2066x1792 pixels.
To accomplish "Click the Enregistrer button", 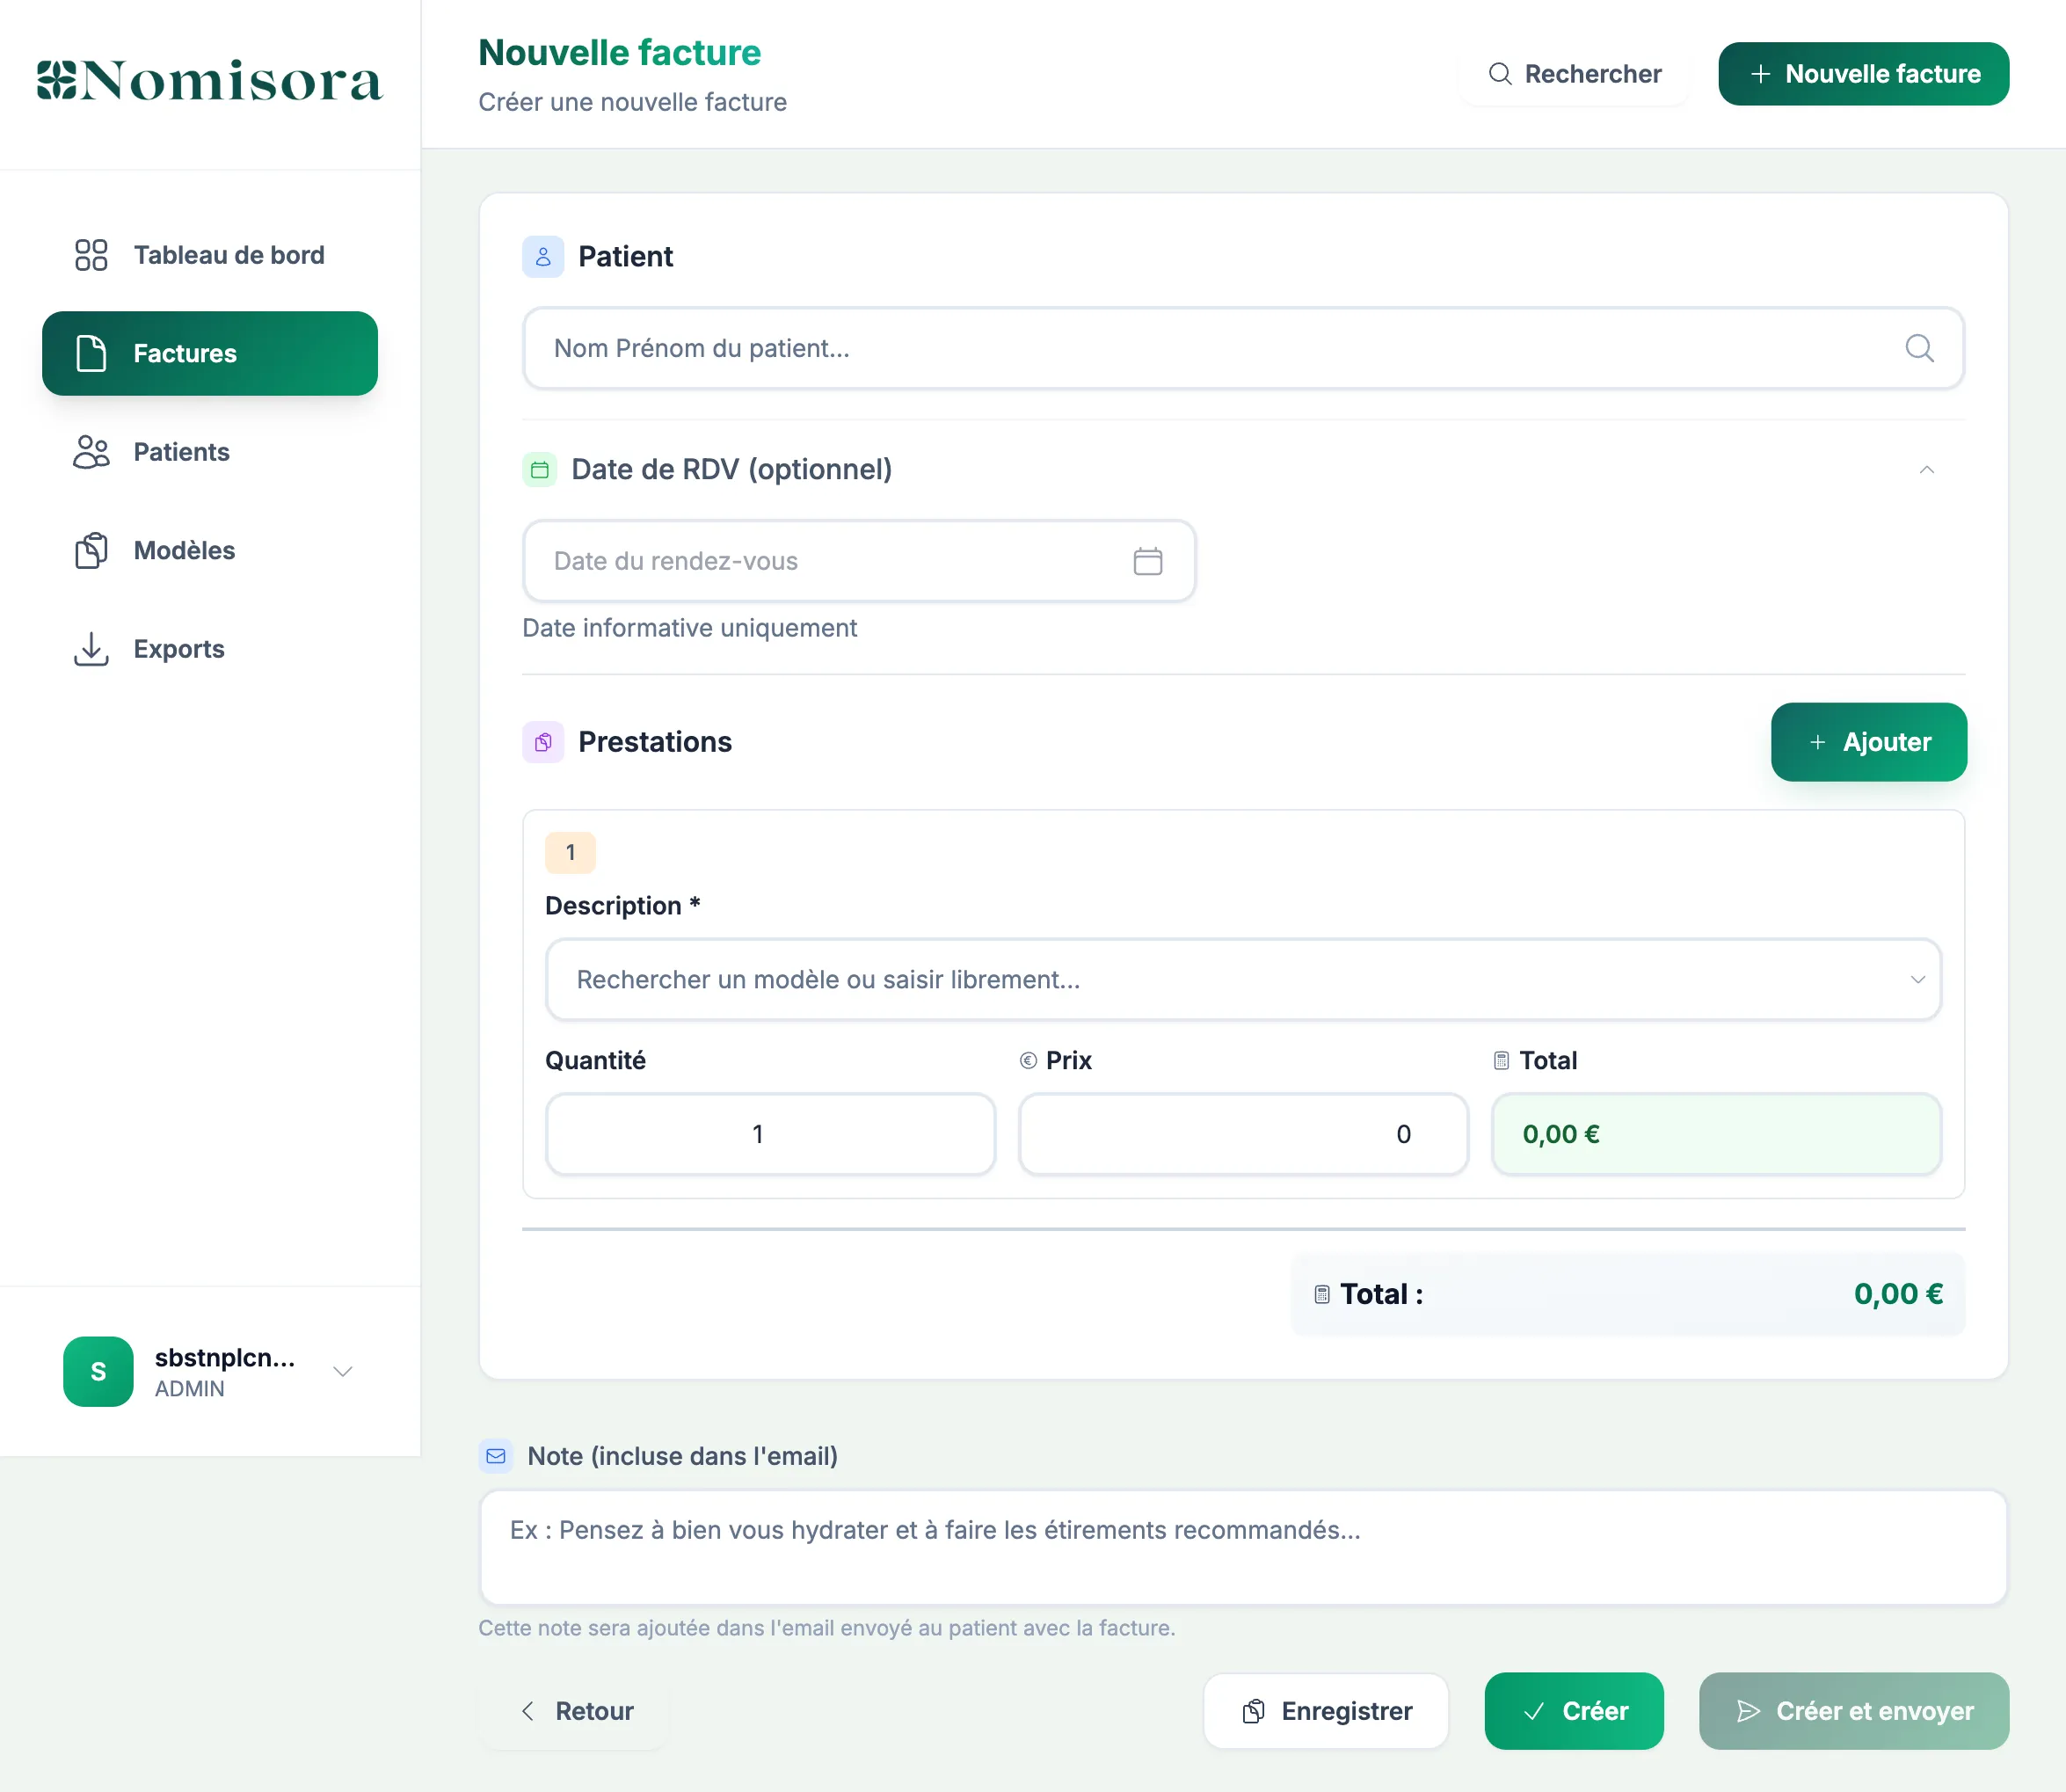I will (1326, 1711).
